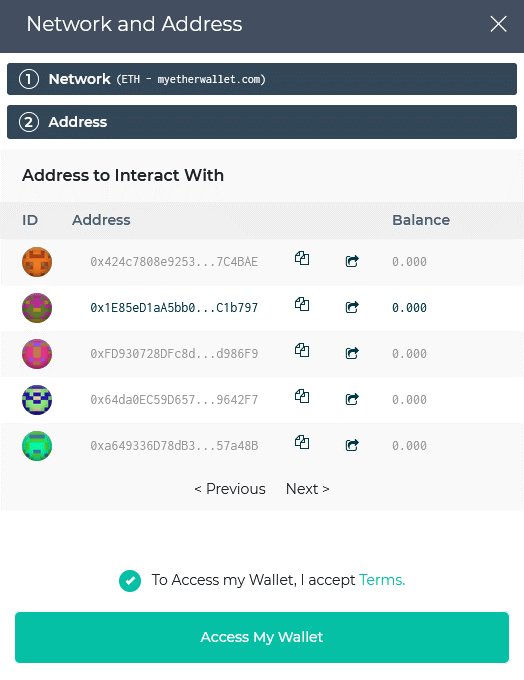
Task: Click the Access My Wallet button
Action: click(x=262, y=637)
